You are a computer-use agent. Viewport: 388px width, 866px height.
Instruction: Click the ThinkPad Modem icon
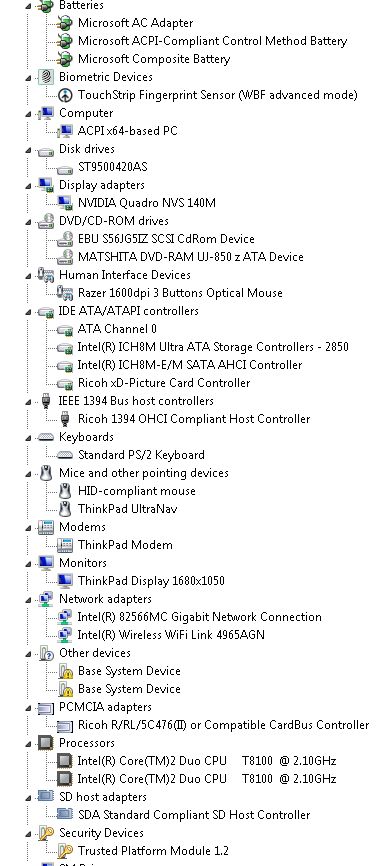pos(65,545)
